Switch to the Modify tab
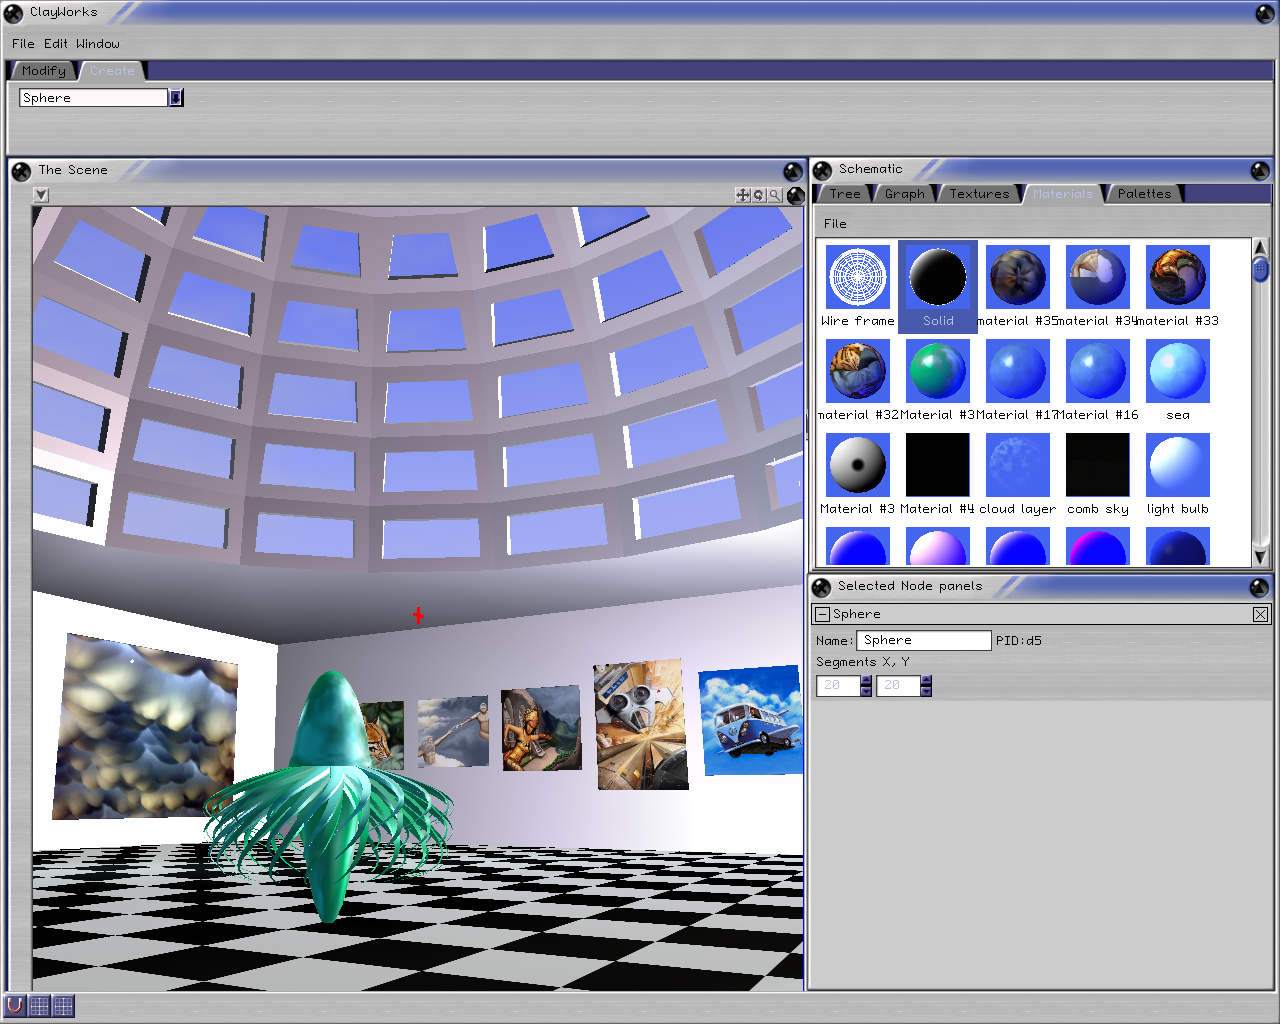The width and height of the screenshot is (1280, 1024). coord(43,71)
